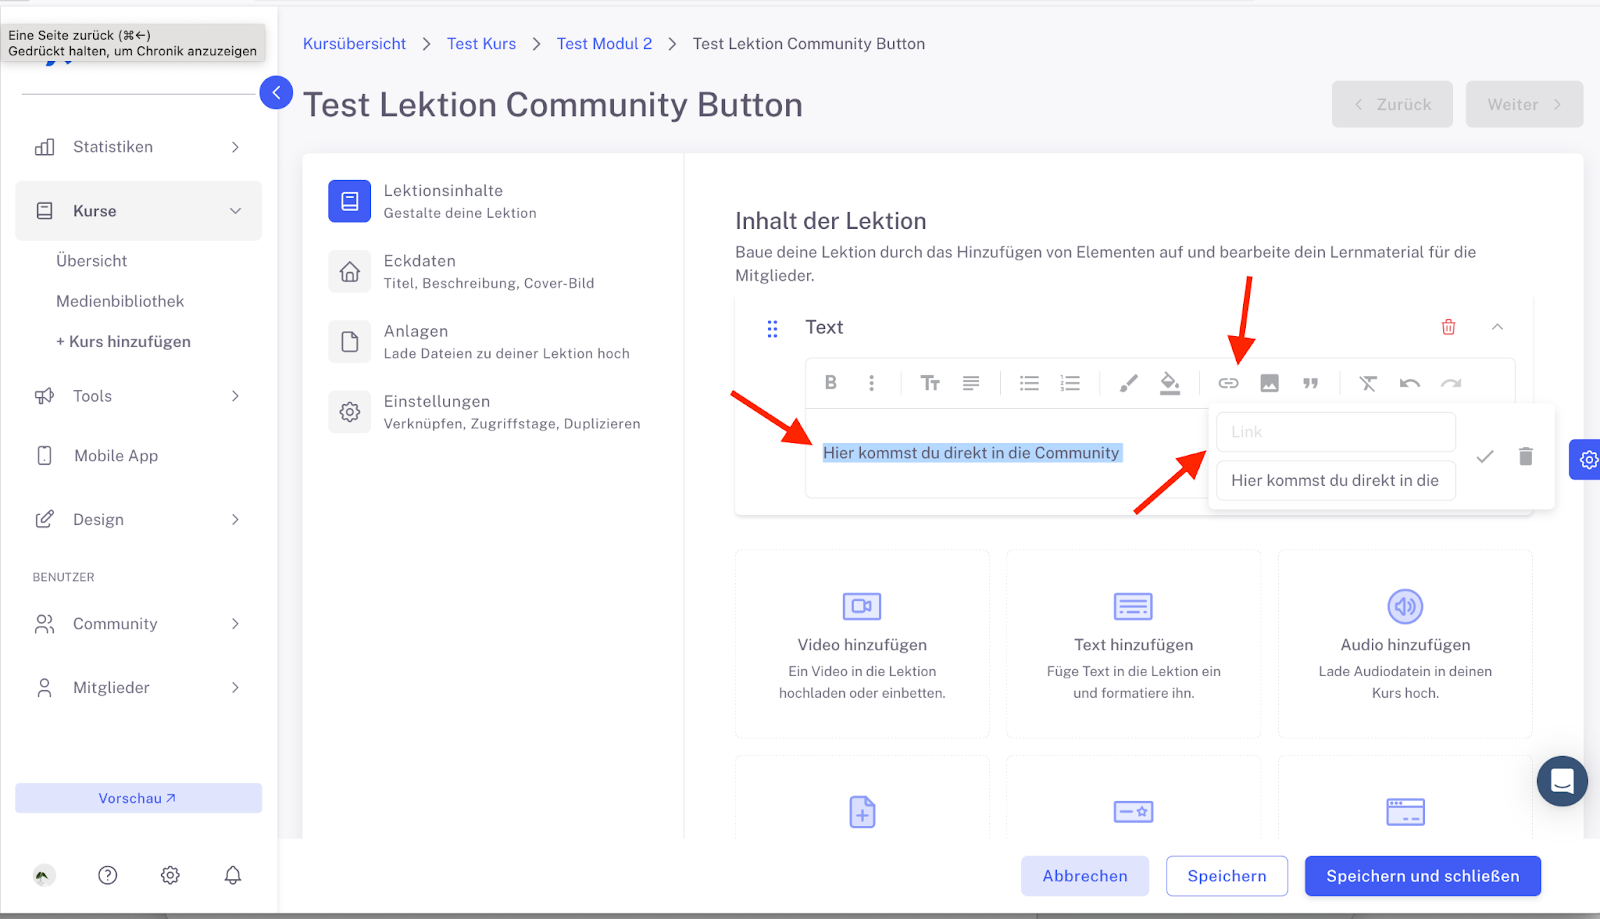Open the chat support bubble

click(1562, 781)
